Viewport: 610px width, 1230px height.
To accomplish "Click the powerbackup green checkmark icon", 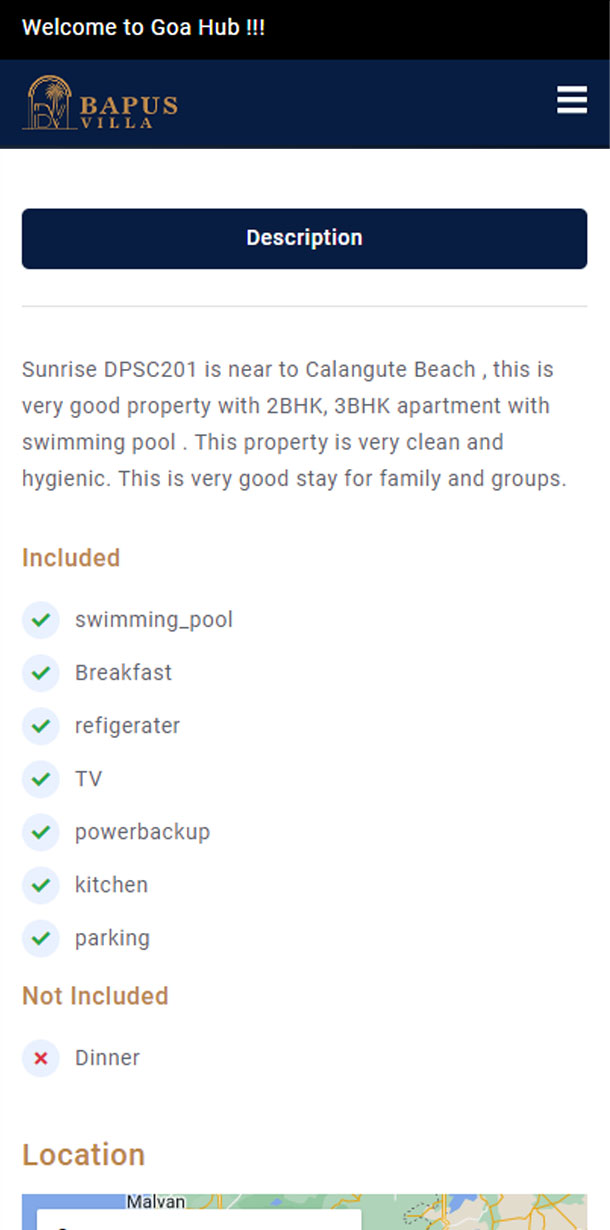I will coord(41,832).
